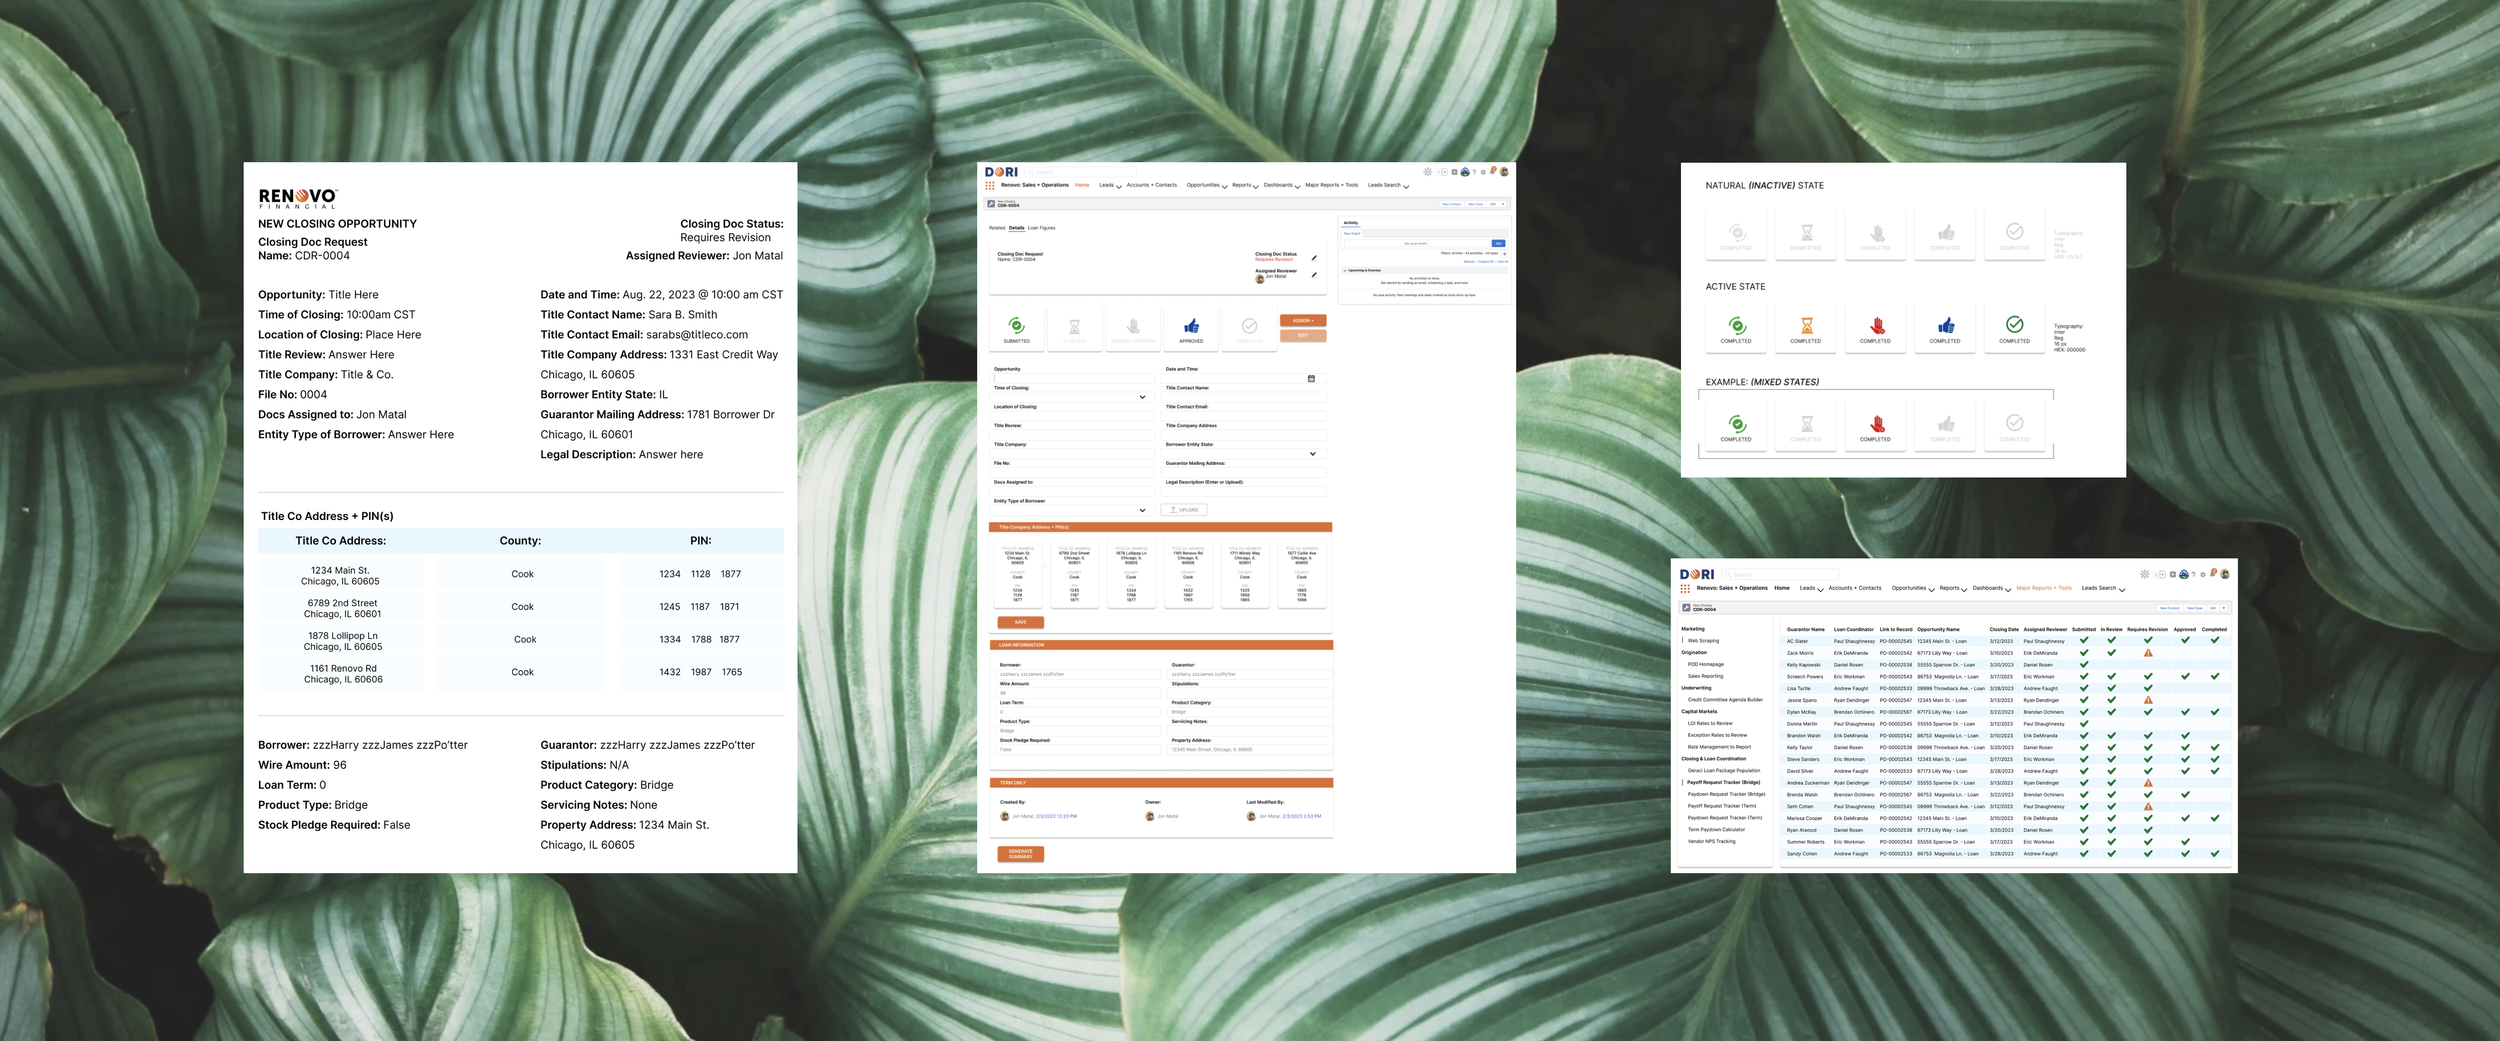Edit Closing Doc Status with its pencil icon
2500x1041 pixels.
(1314, 258)
